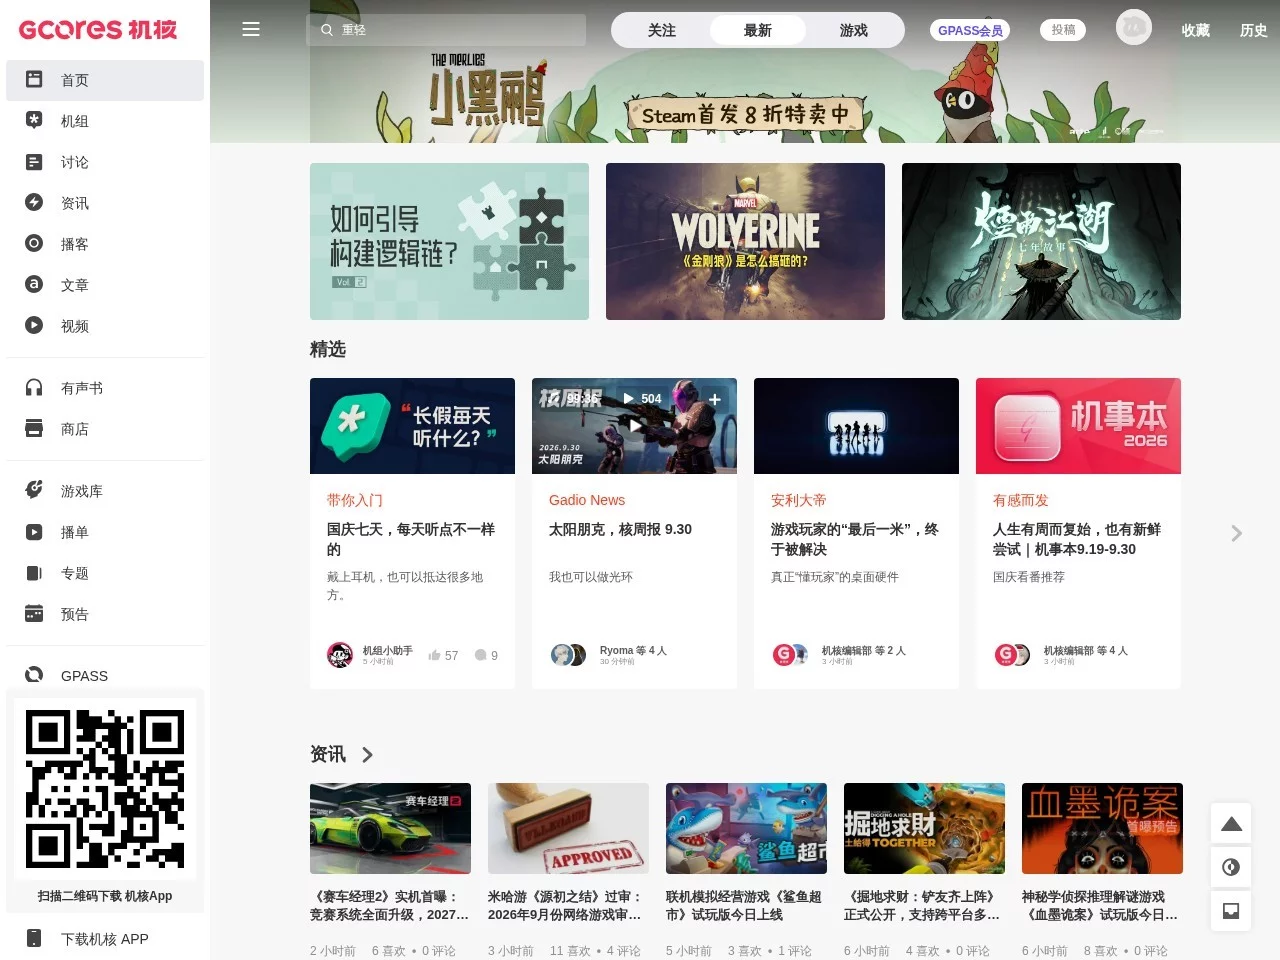Open 资讯 lightning icon in sidebar
This screenshot has width=1280, height=960.
point(34,202)
